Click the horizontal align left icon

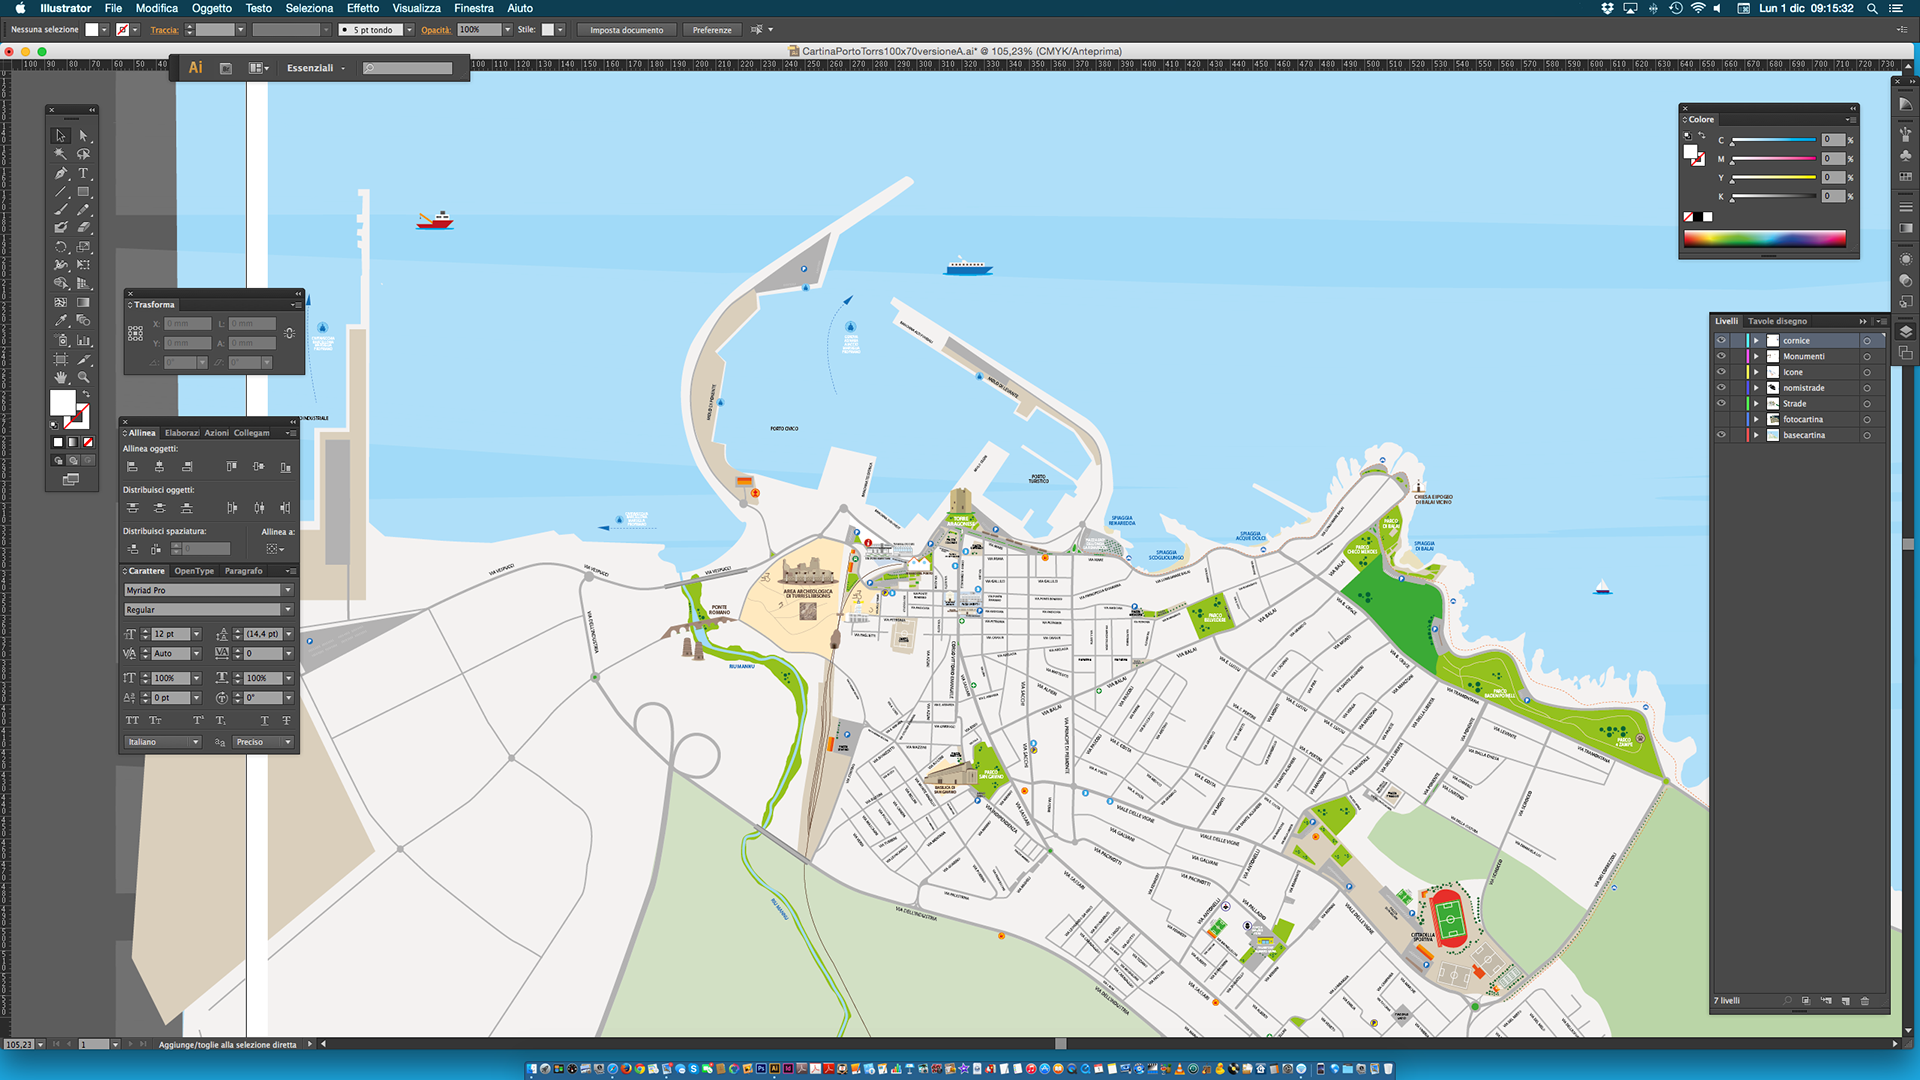coord(132,467)
